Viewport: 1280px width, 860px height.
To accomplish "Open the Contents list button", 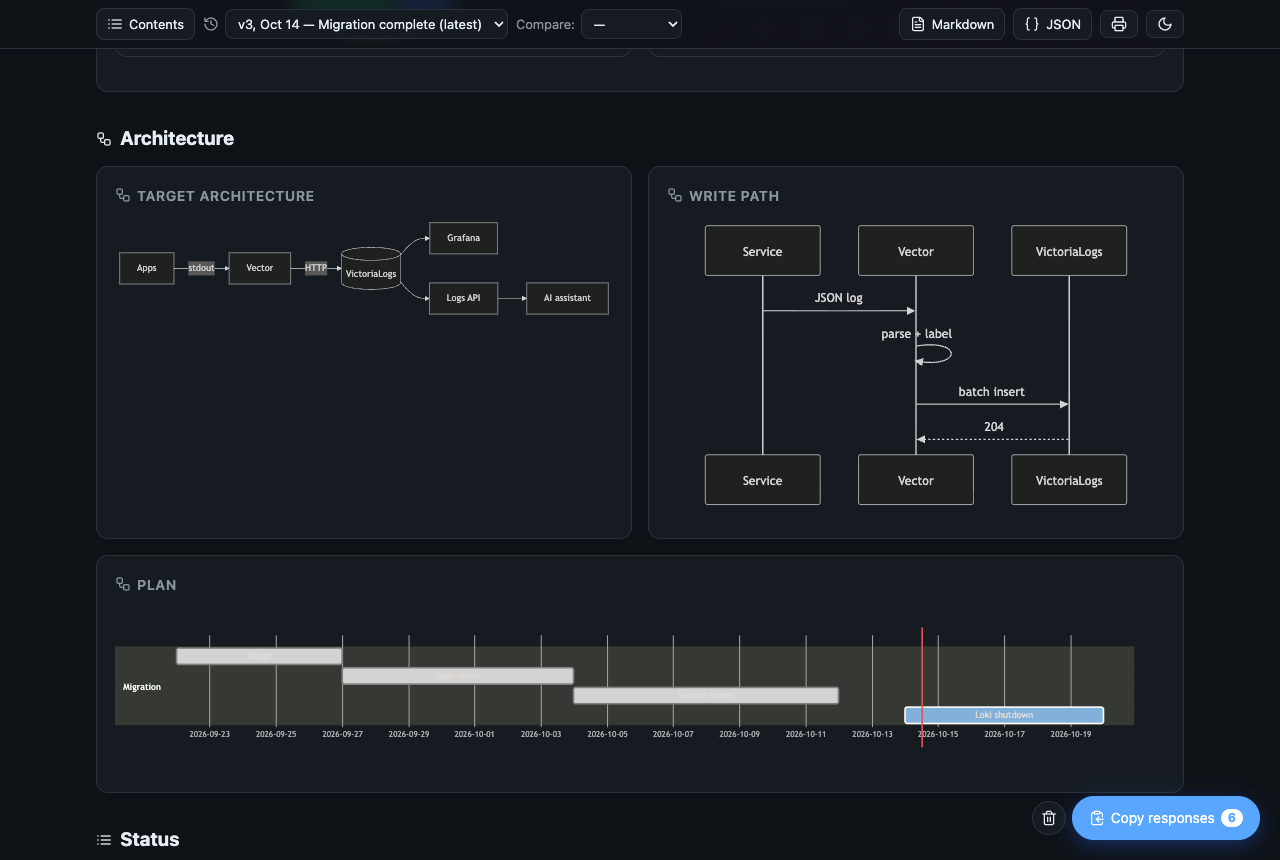I will point(145,24).
